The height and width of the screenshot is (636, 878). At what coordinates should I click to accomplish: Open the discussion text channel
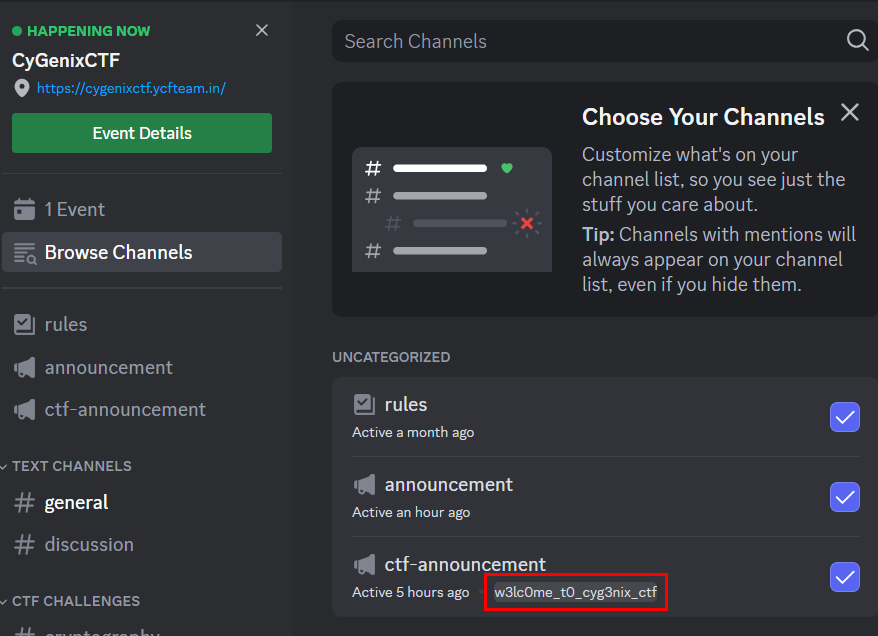89,545
